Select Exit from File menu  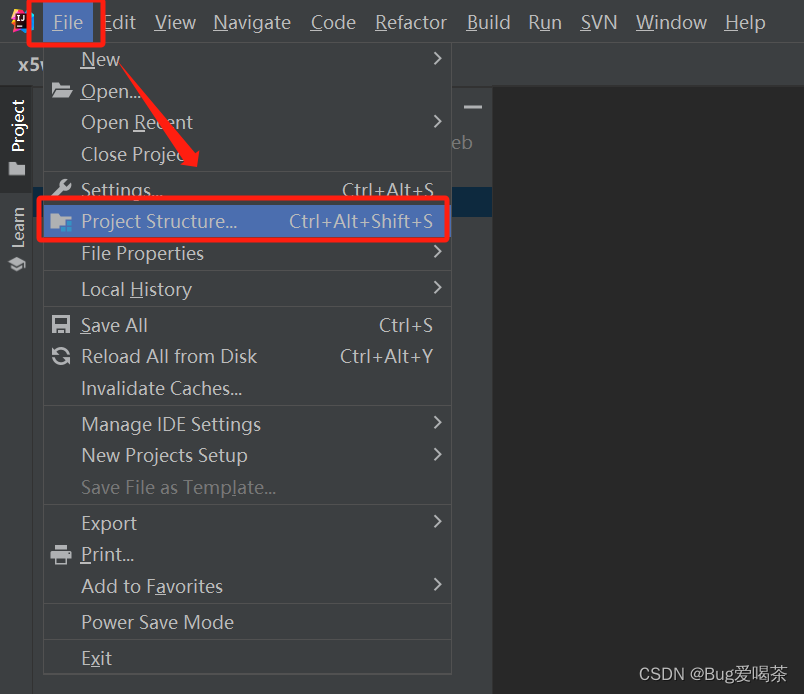[247, 658]
